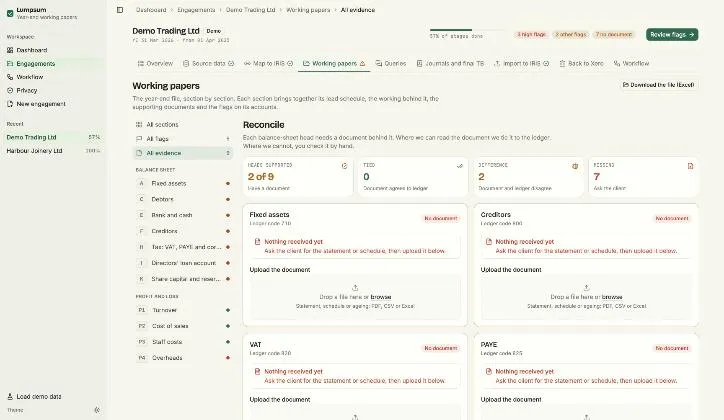Click browse in the Creditors upload area
Viewport: 724px width, 420px height.
(612, 297)
